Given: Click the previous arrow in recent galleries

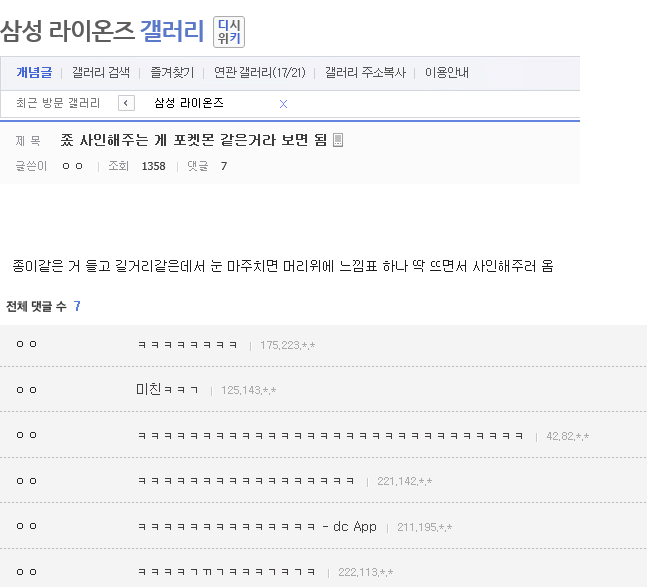Looking at the screenshot, I should click(126, 103).
